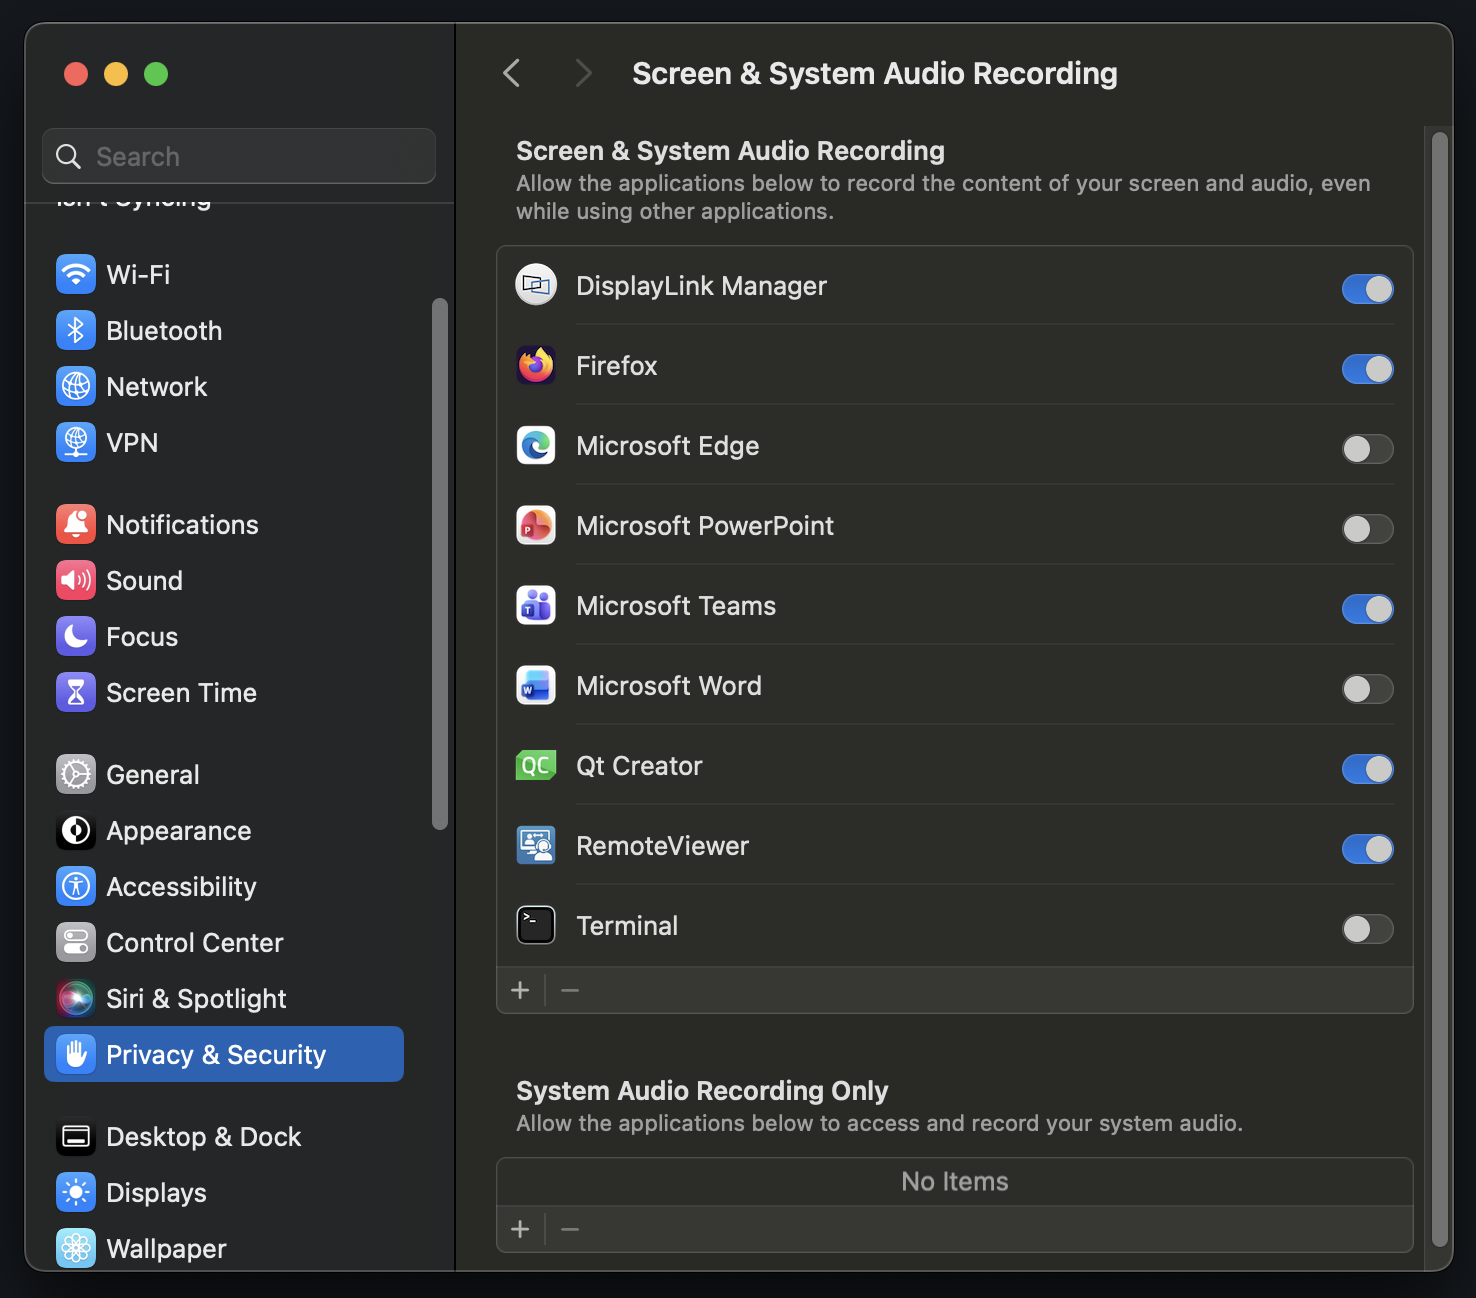Click the VPN sidebar icon
This screenshot has width=1476, height=1298.
tap(131, 442)
